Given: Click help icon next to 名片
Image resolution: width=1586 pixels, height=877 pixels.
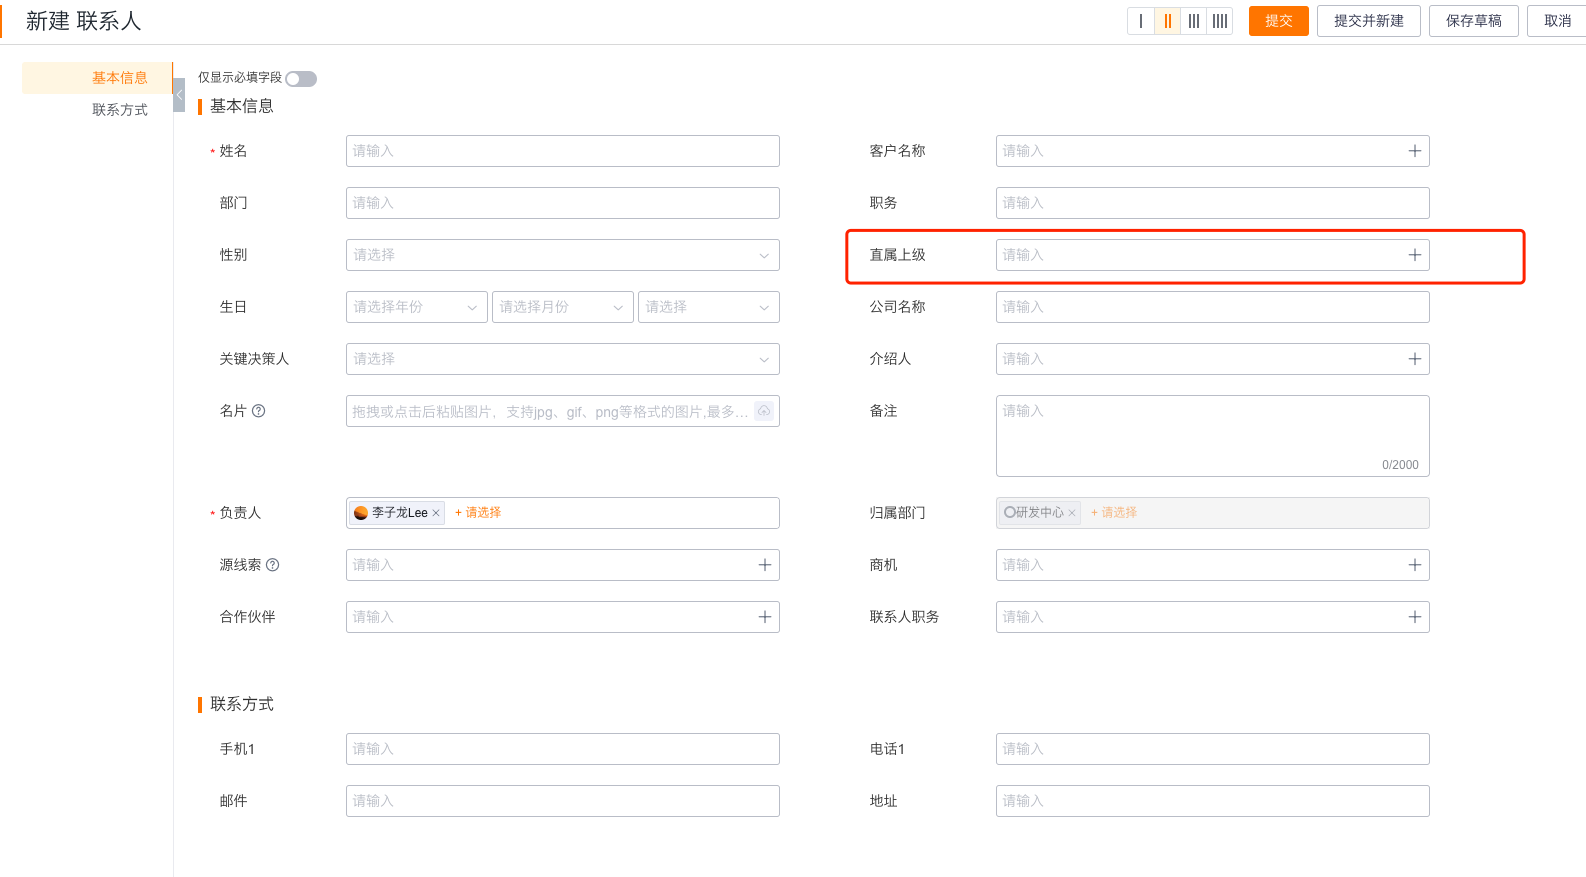Looking at the screenshot, I should click(258, 411).
